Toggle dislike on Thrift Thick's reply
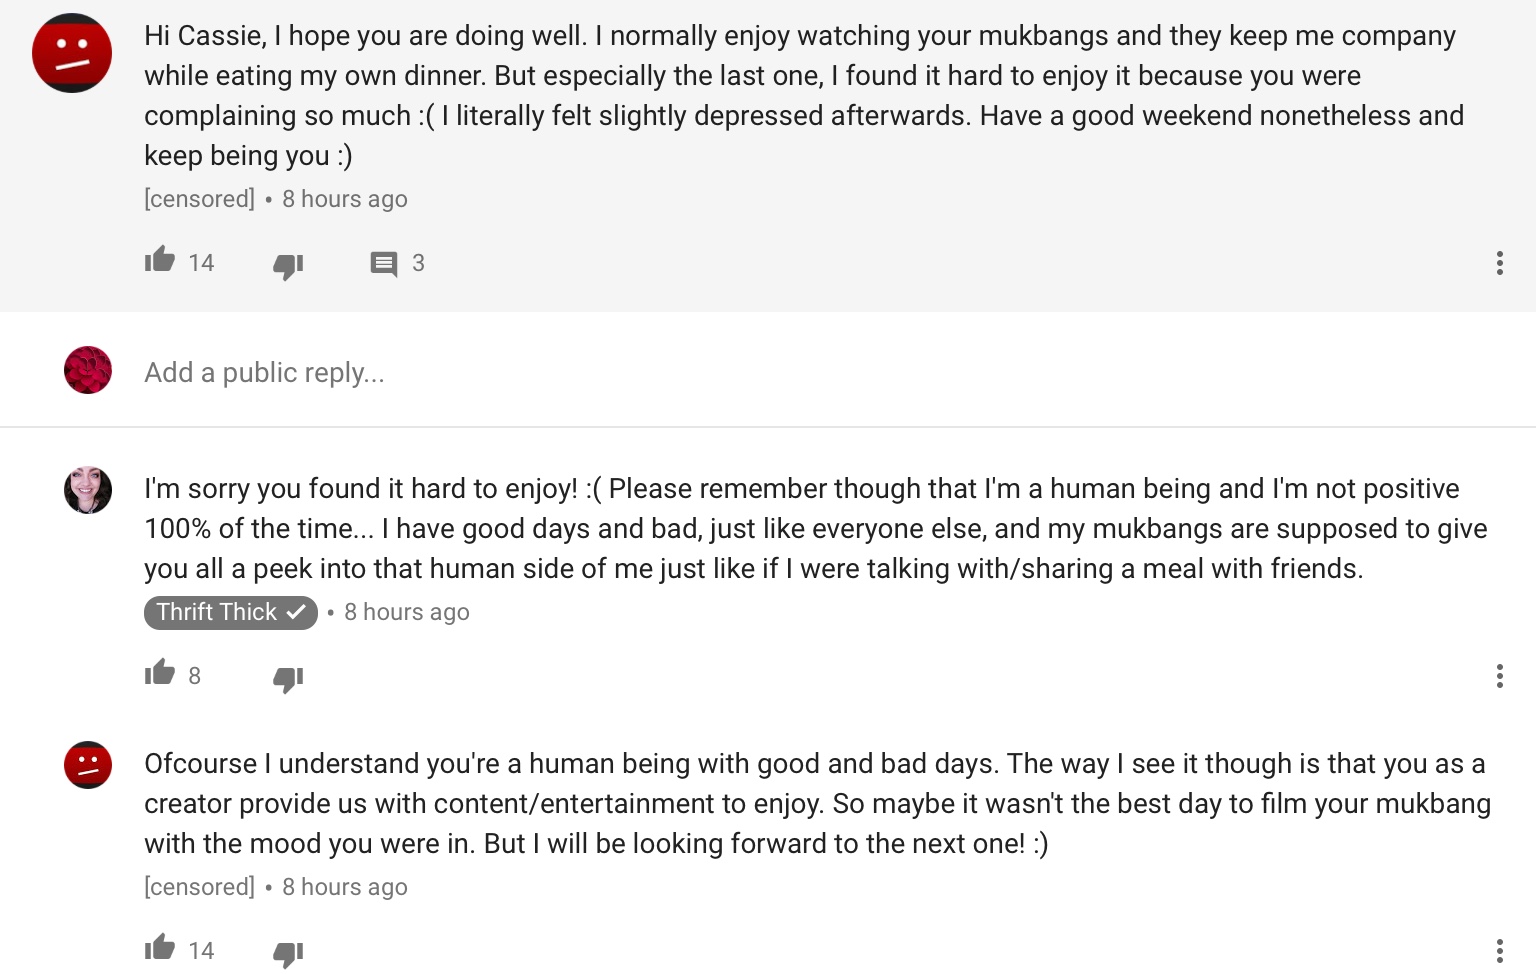This screenshot has height=974, width=1536. [288, 678]
